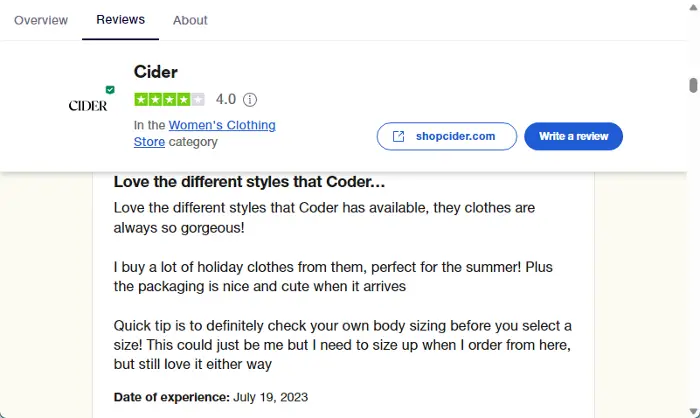Viewport: 700px width, 418px height.
Task: Open the About tab
Action: click(190, 20)
